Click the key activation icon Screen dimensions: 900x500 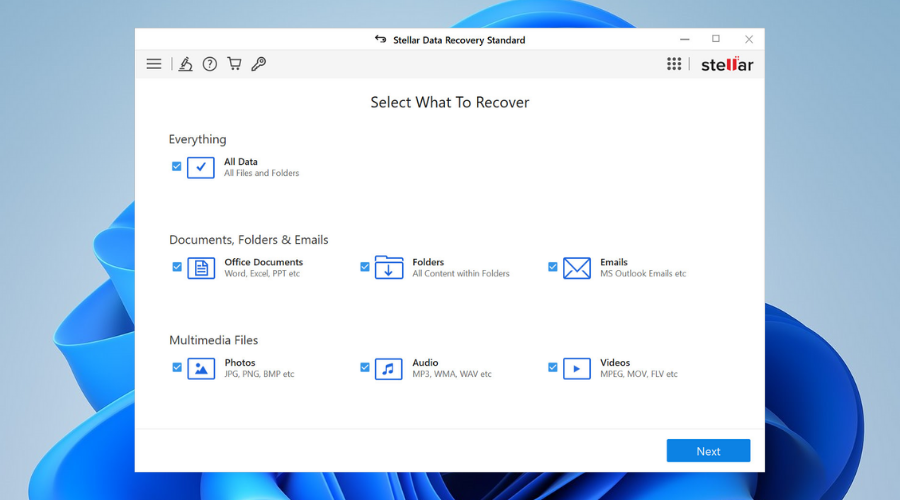258,64
